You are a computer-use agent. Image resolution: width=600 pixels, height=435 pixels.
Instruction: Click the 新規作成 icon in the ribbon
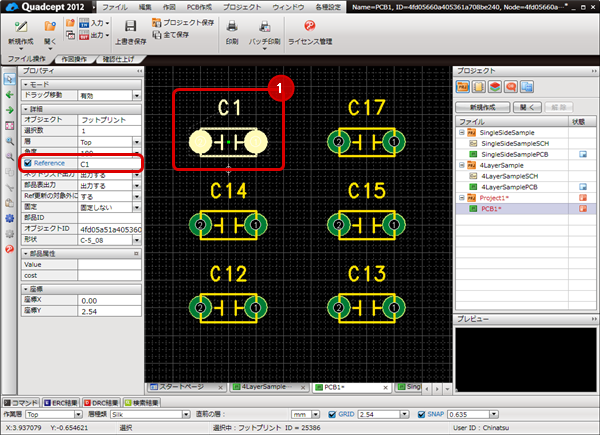click(21, 27)
